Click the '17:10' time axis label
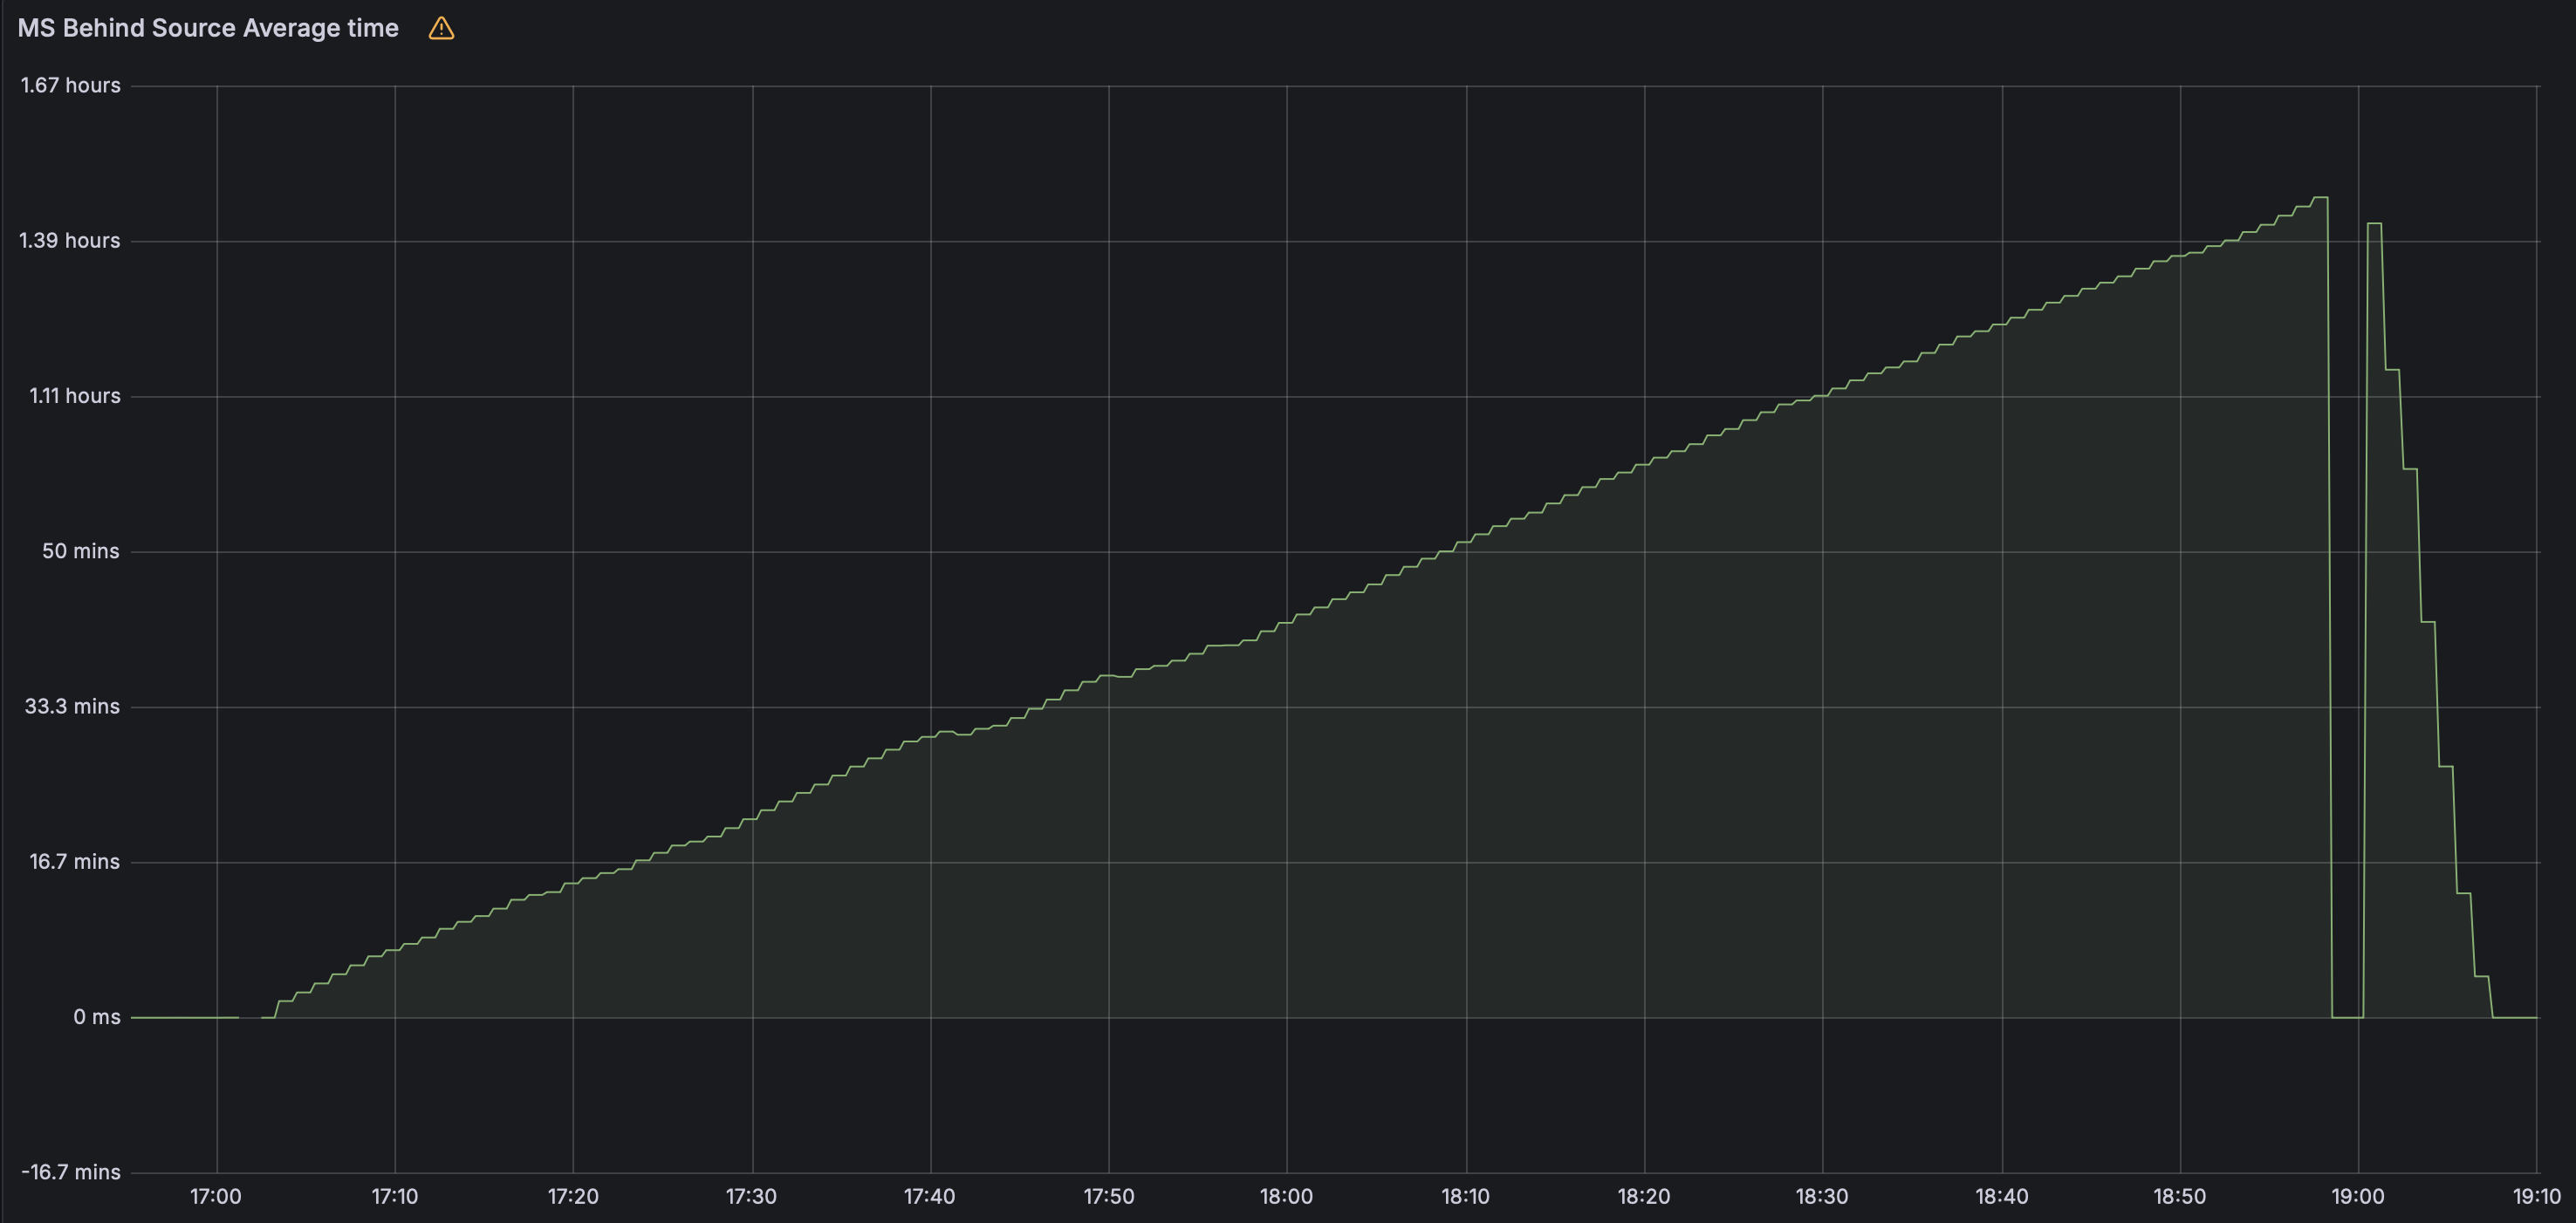 pyautogui.click(x=395, y=1196)
